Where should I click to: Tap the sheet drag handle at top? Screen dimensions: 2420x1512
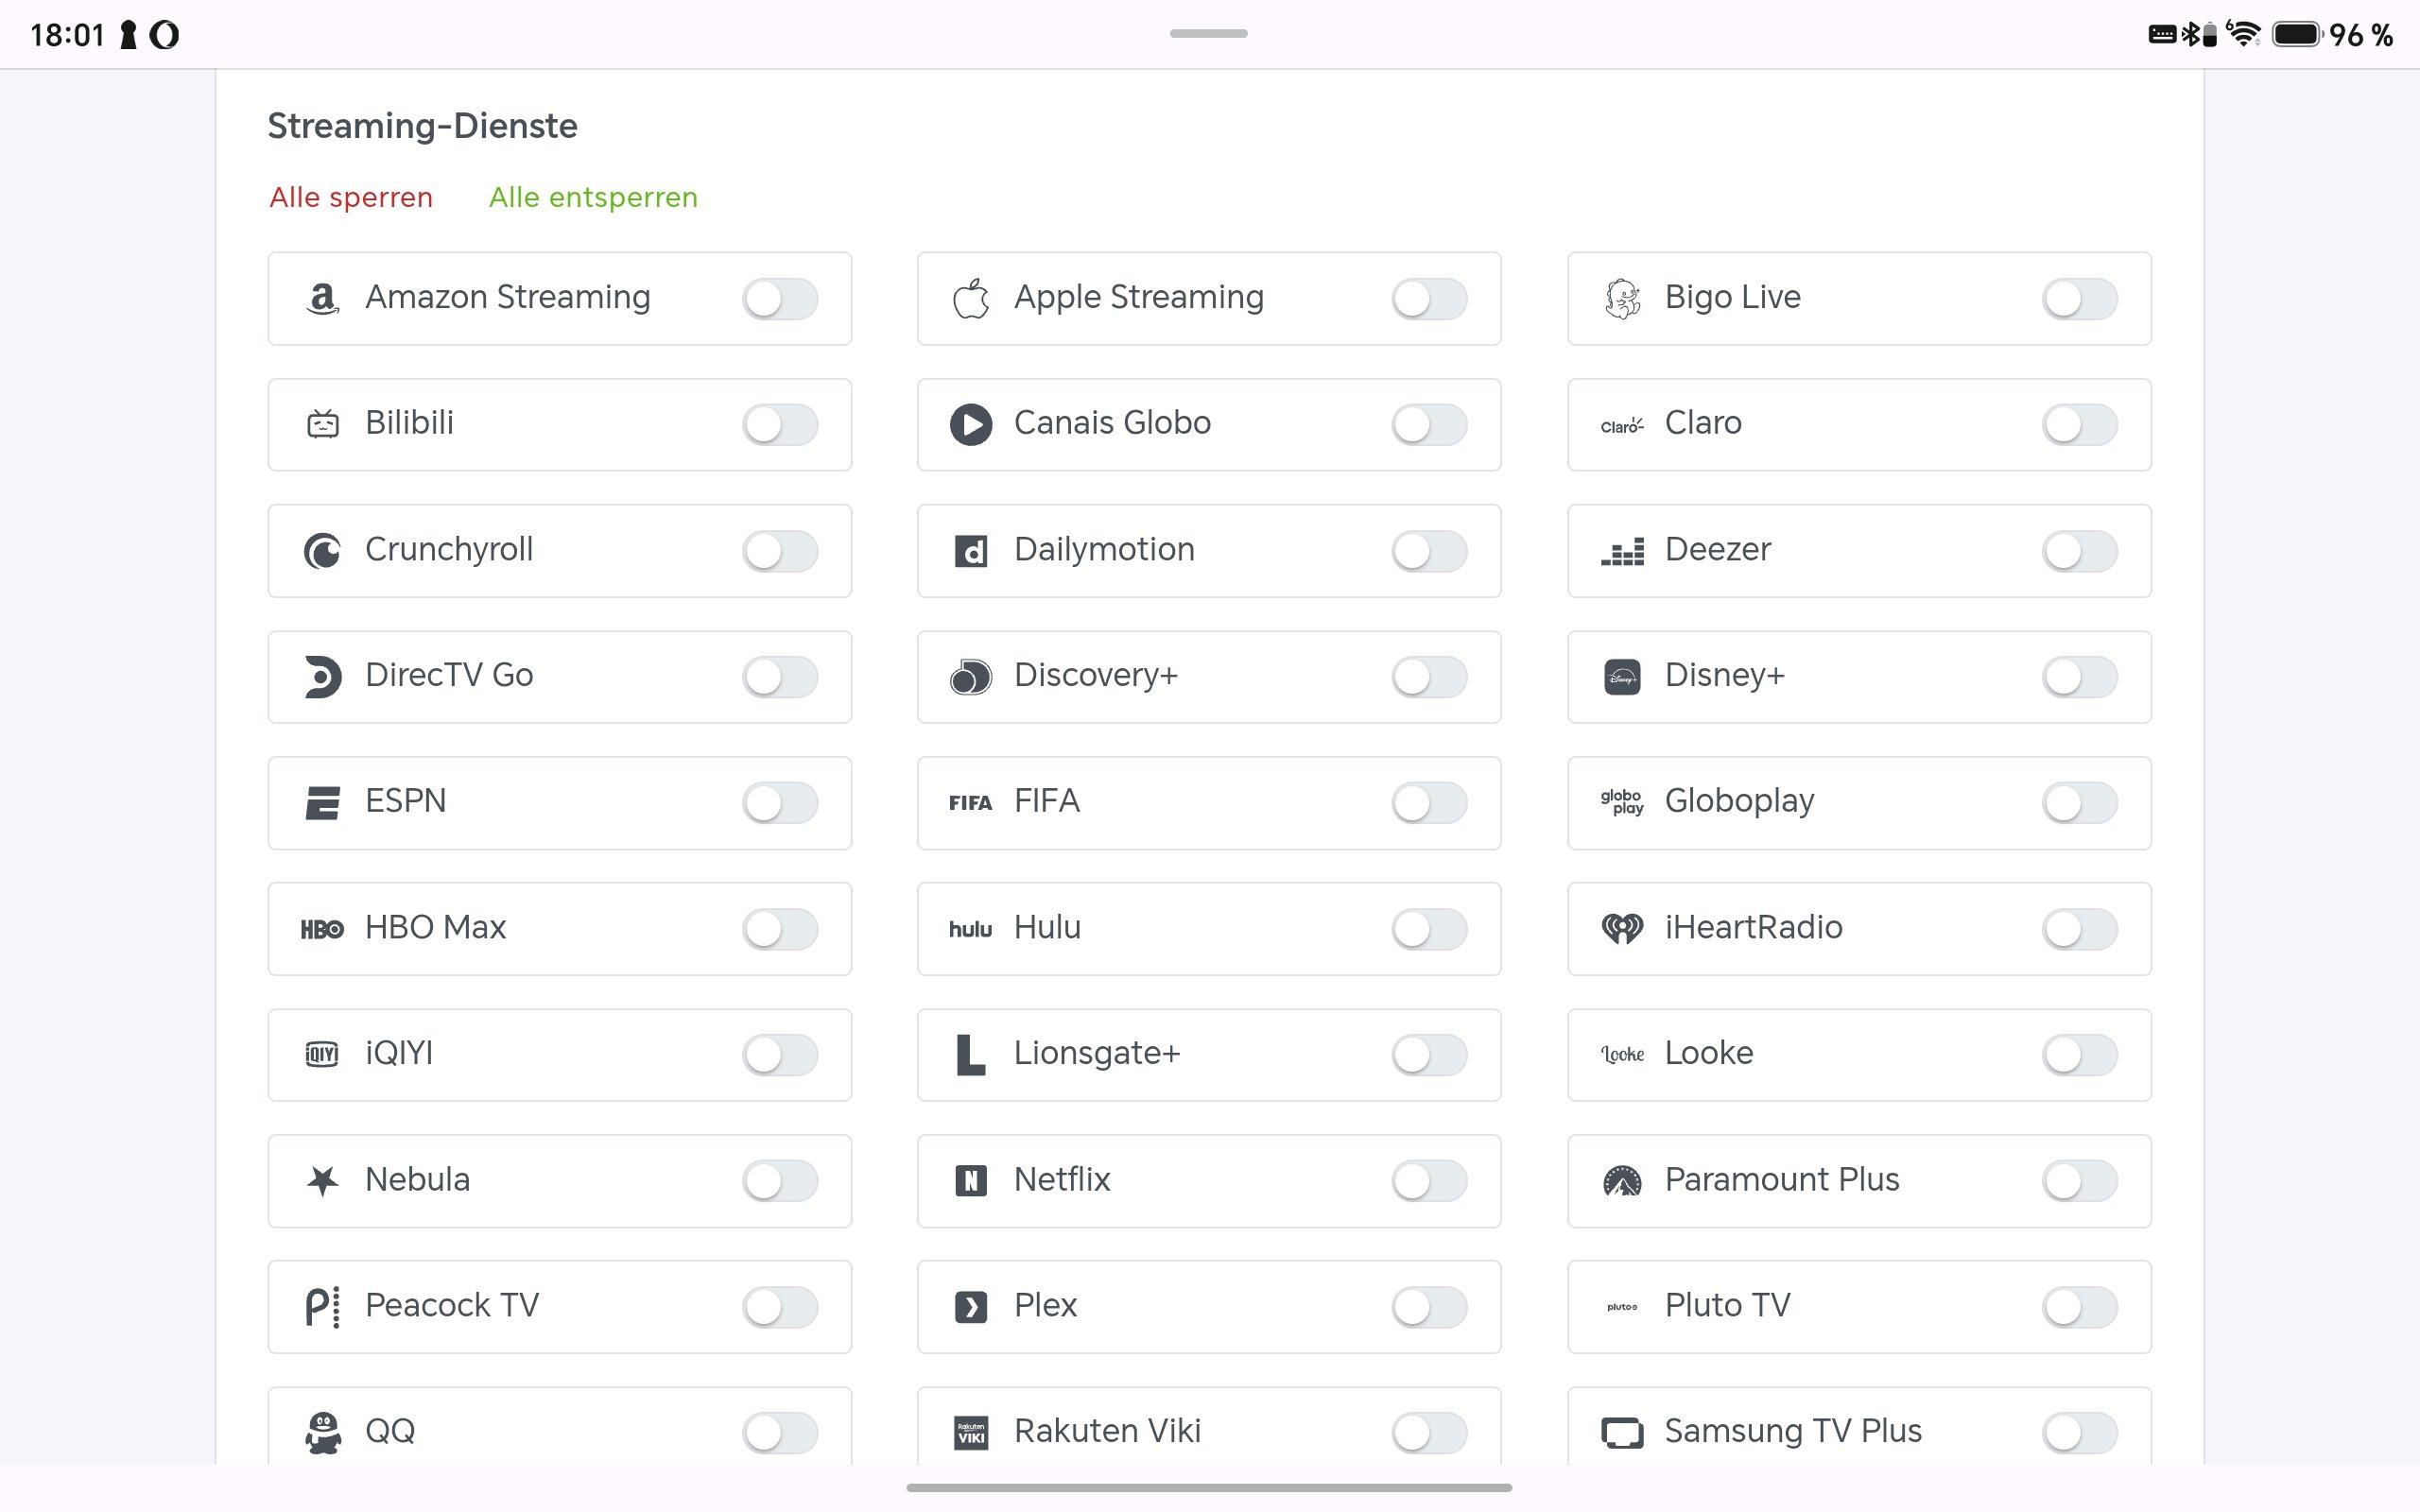click(x=1209, y=34)
